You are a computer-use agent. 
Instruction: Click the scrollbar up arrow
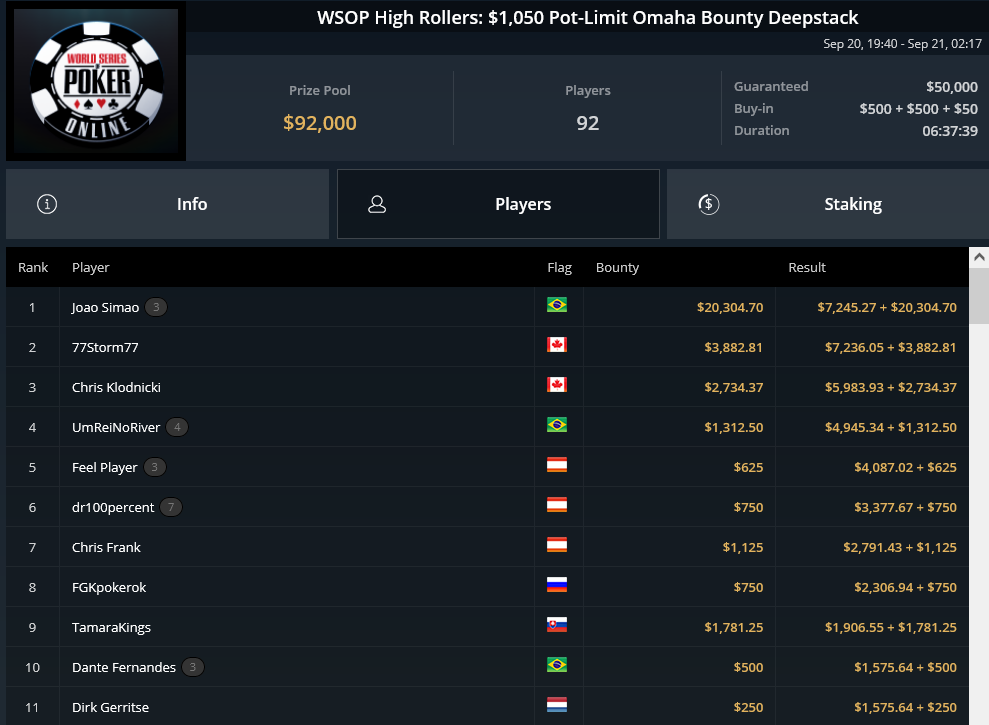pyautogui.click(x=979, y=257)
